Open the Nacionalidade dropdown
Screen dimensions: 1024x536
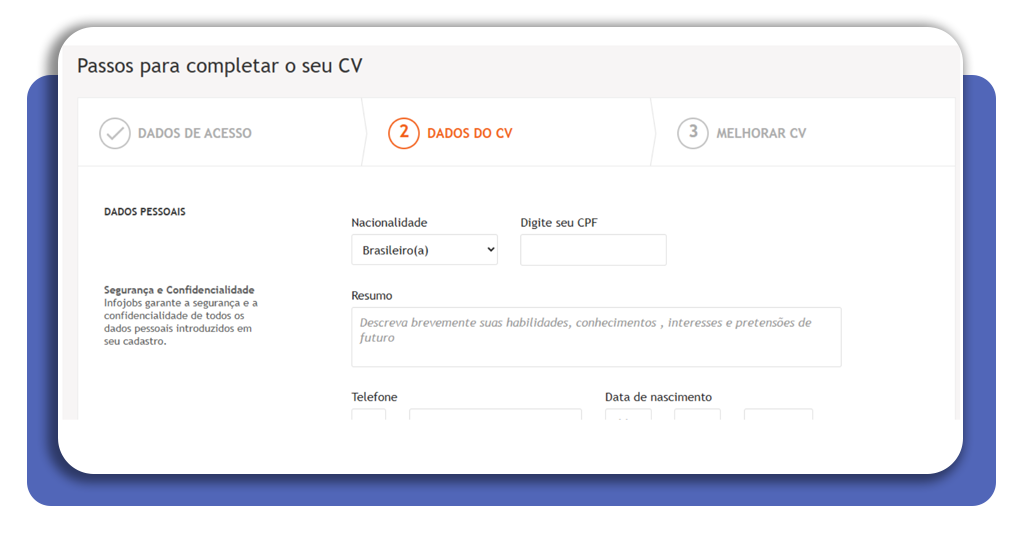coord(424,250)
